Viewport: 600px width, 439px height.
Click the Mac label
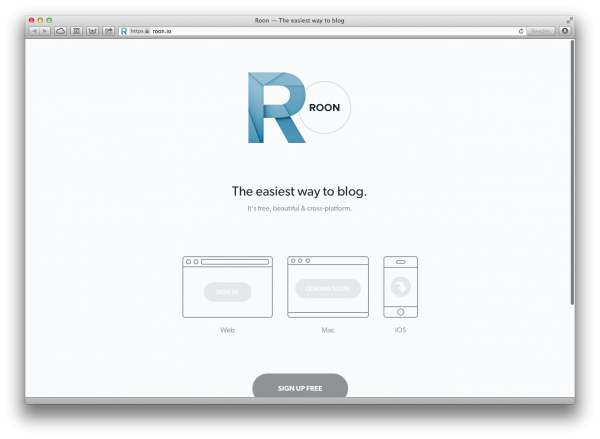click(x=328, y=330)
